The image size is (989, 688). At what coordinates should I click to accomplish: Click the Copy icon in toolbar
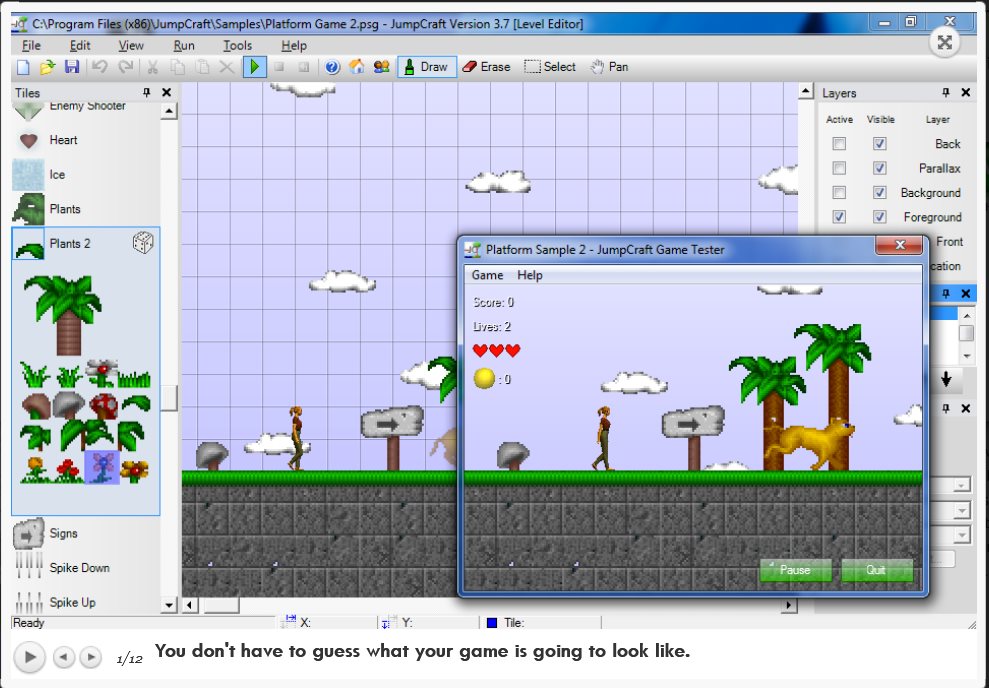pos(178,67)
